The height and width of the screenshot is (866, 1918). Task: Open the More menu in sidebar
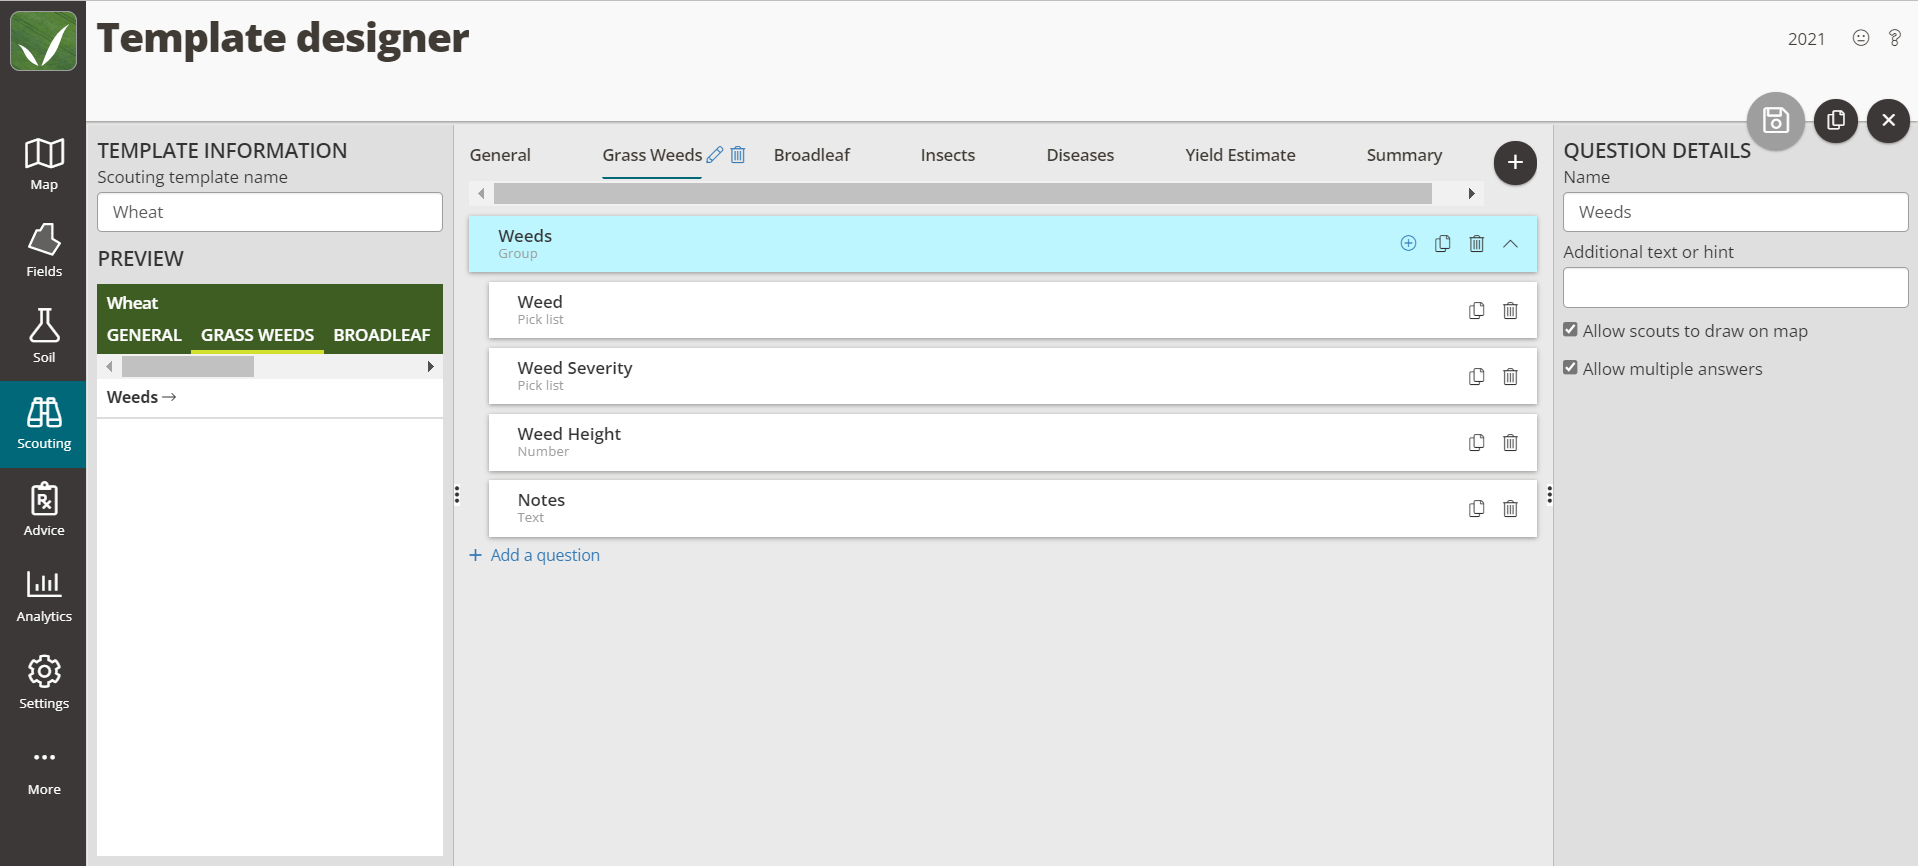[x=44, y=770]
